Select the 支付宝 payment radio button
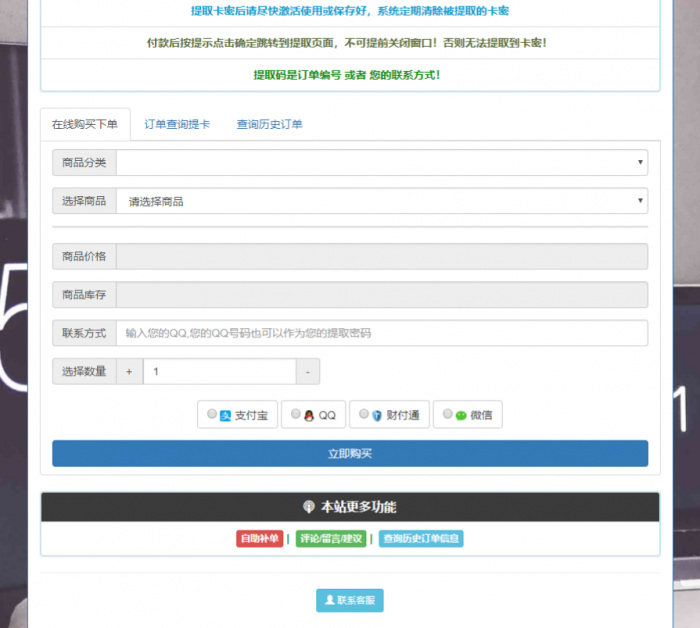 [x=212, y=414]
